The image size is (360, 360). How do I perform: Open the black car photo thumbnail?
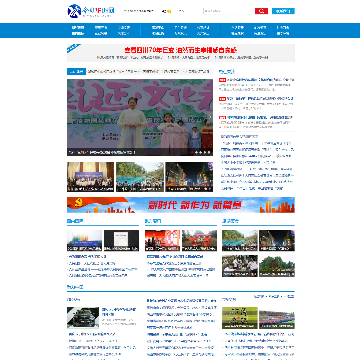pyautogui.click(x=83, y=317)
